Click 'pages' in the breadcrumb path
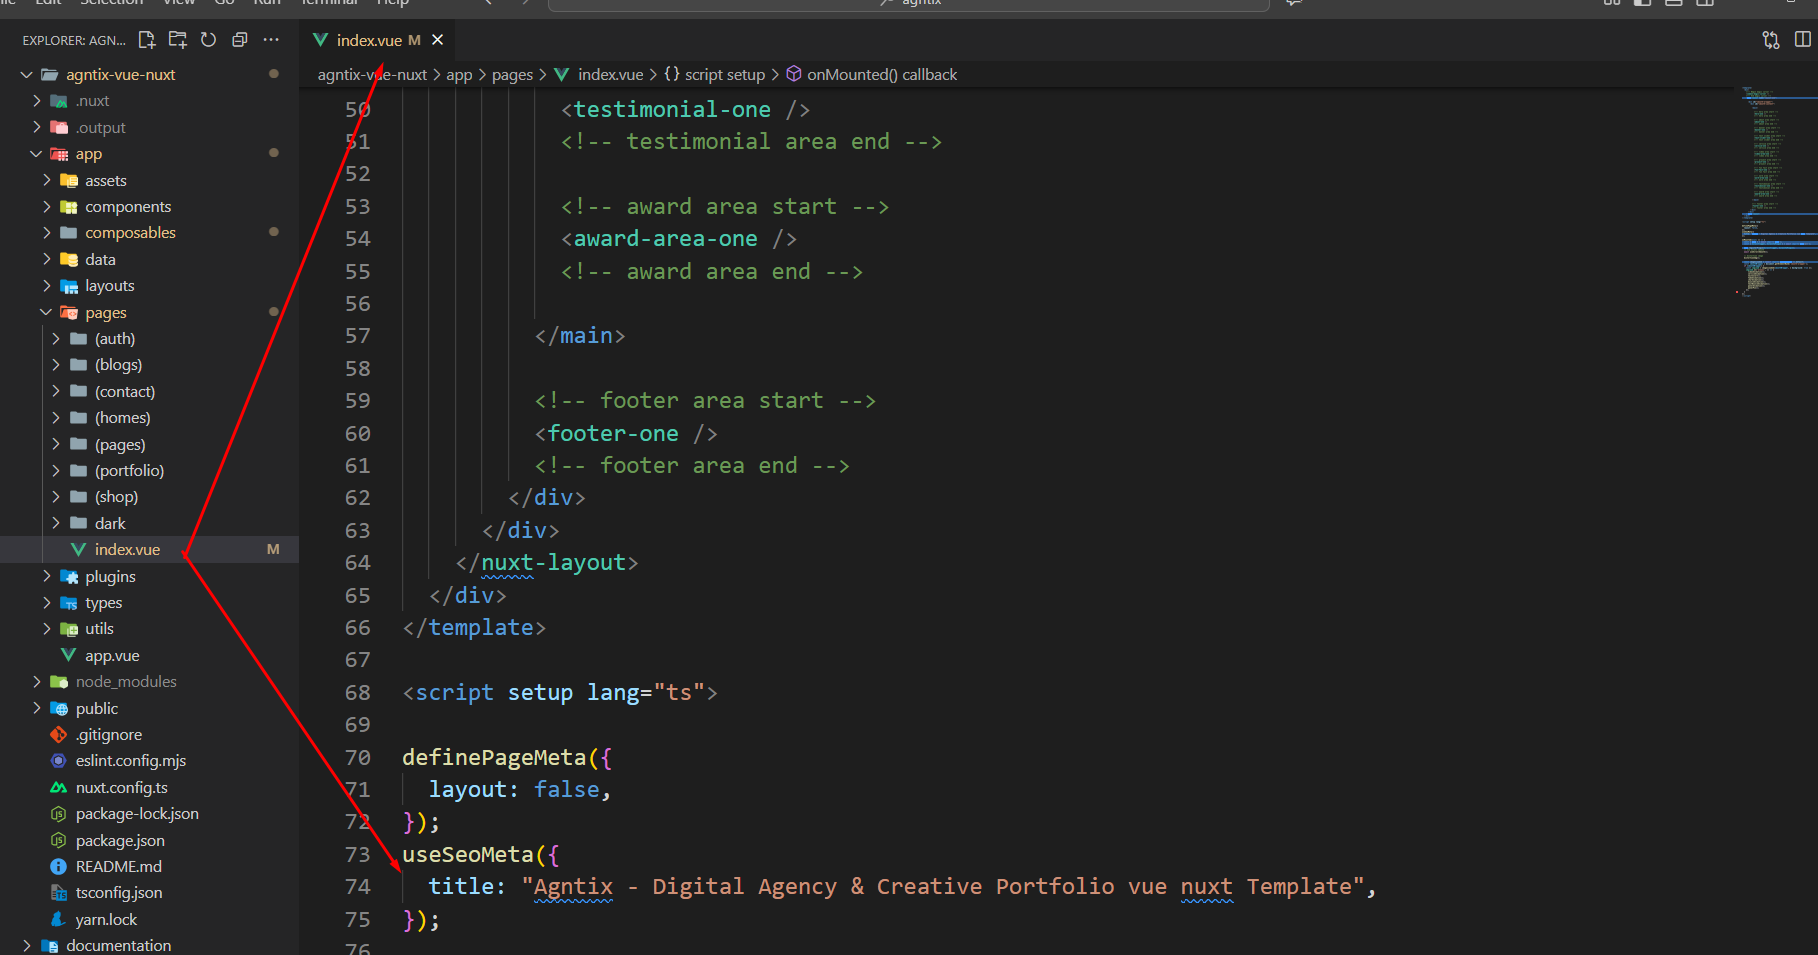 [x=512, y=75]
